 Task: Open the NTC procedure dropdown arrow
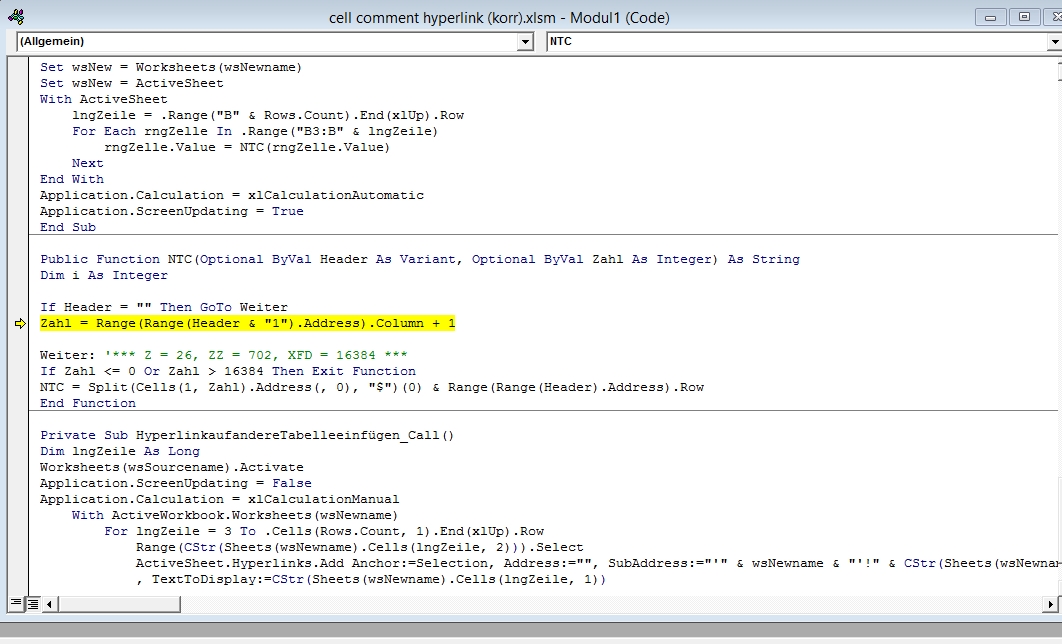pos(1054,42)
